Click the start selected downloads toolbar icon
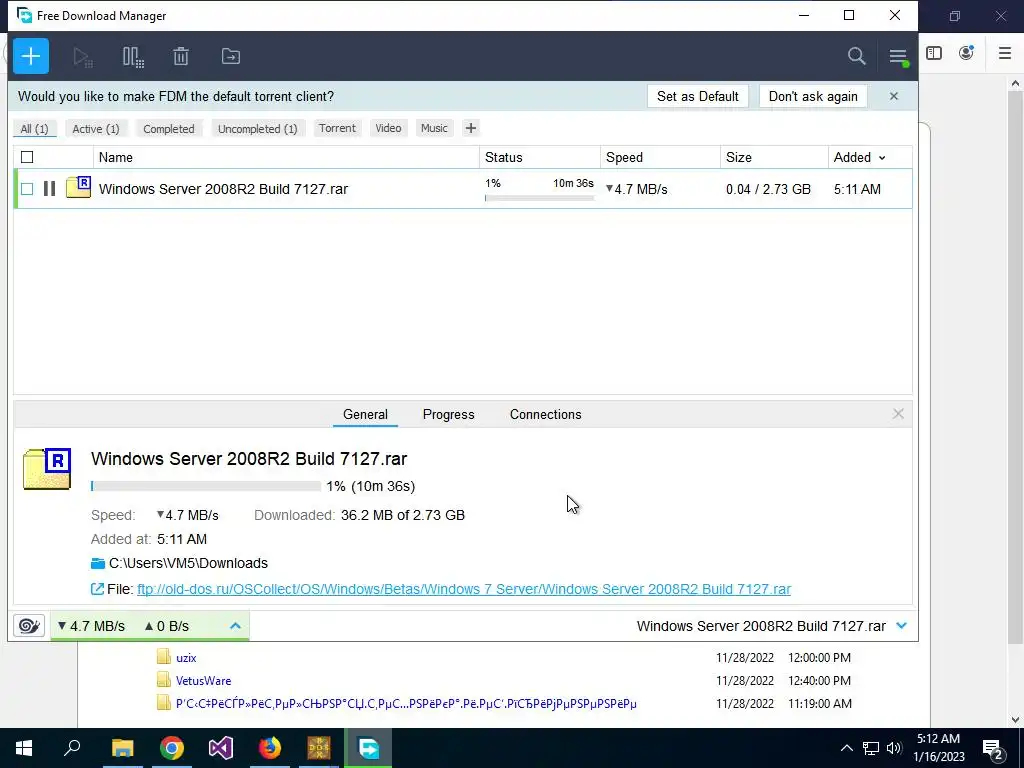The width and height of the screenshot is (1024, 768). point(83,57)
